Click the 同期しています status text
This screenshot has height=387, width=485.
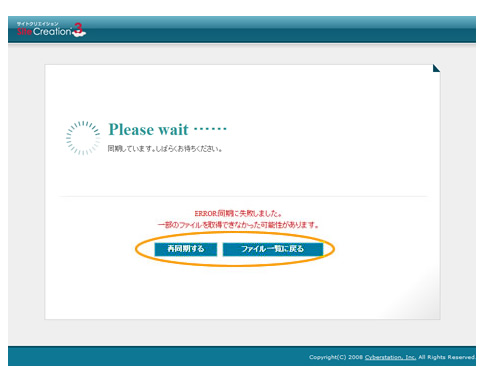click(x=165, y=149)
